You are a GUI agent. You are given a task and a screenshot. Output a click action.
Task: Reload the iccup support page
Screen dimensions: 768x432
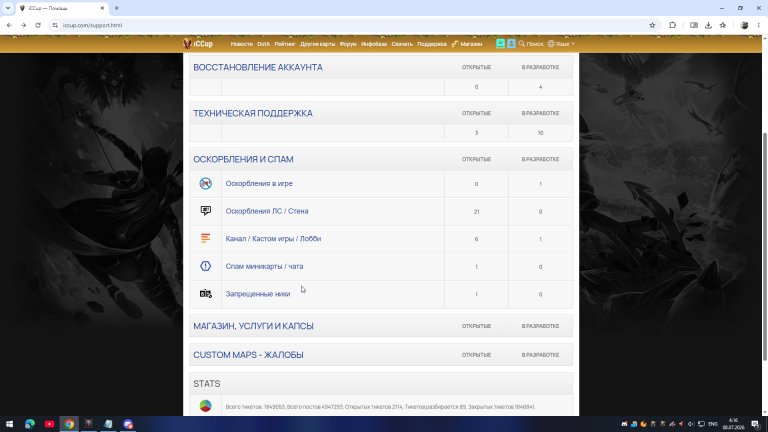(38, 25)
